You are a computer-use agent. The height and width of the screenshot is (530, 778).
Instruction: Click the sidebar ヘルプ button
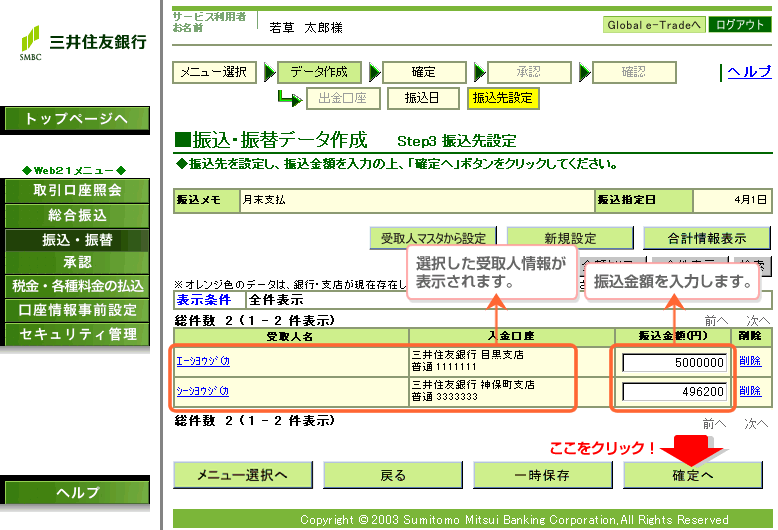(77, 492)
